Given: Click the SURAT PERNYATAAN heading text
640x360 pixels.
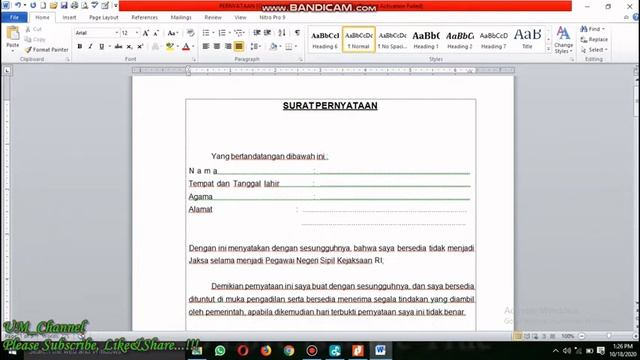Looking at the screenshot, I should coord(330,106).
